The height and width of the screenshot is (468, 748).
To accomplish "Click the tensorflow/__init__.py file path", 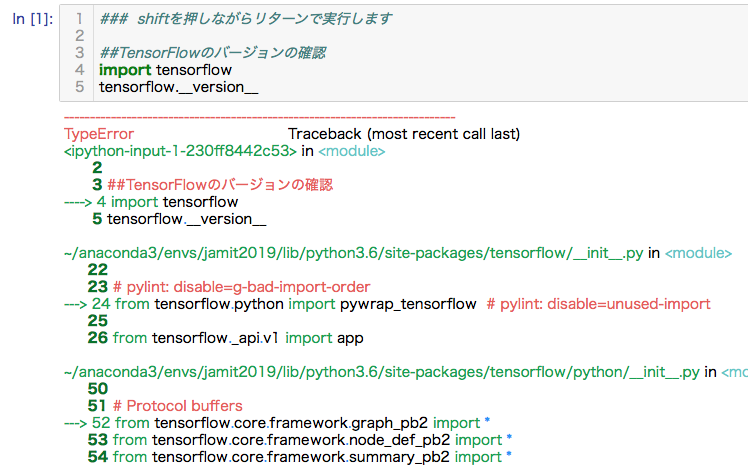I will pyautogui.click(x=353, y=253).
